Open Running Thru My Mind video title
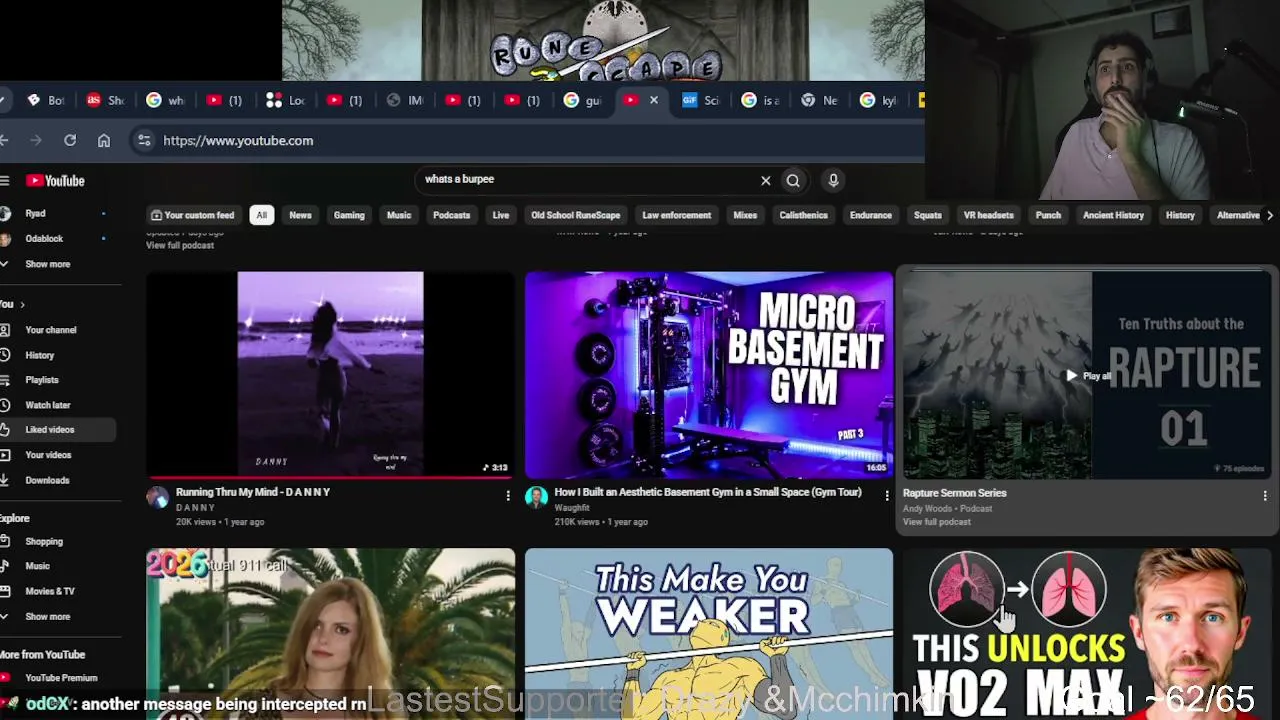The height and width of the screenshot is (720, 1280). pos(253,492)
